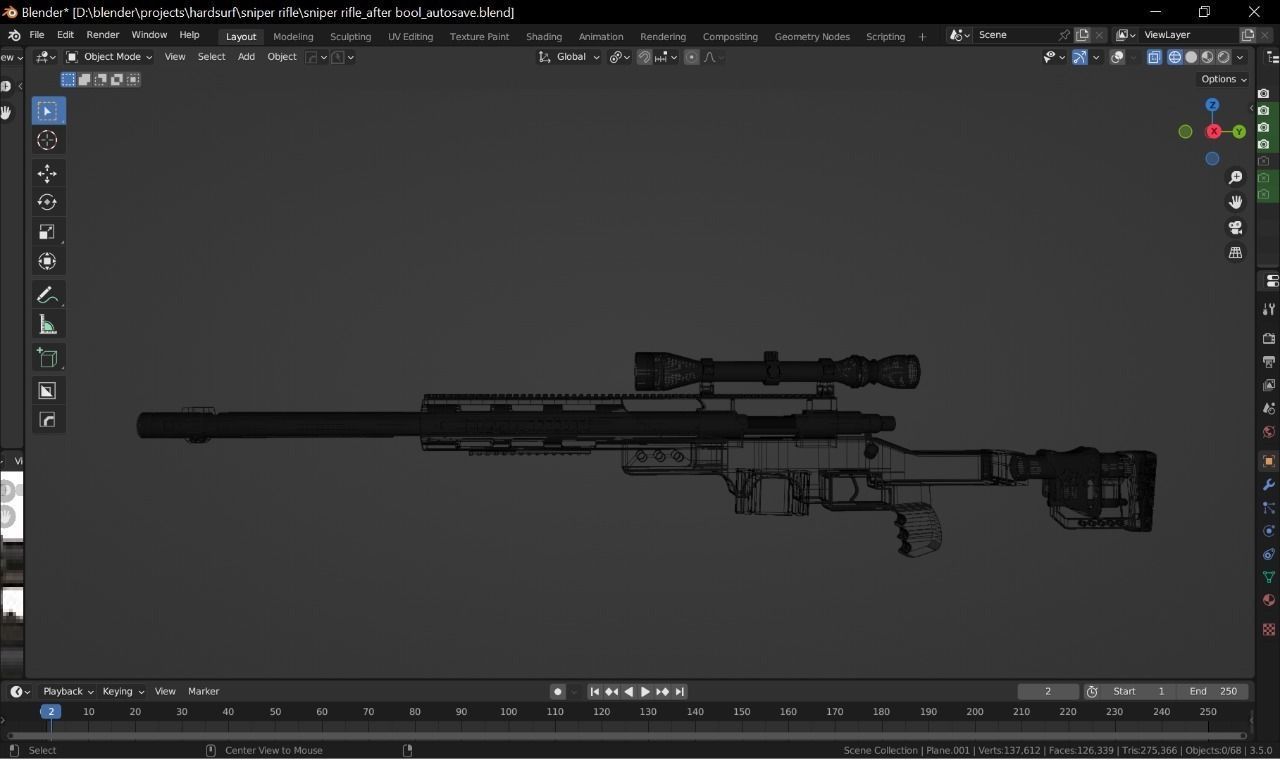The image size is (1280, 760).
Task: Switch to Solid viewport shading
Action: click(x=1191, y=57)
